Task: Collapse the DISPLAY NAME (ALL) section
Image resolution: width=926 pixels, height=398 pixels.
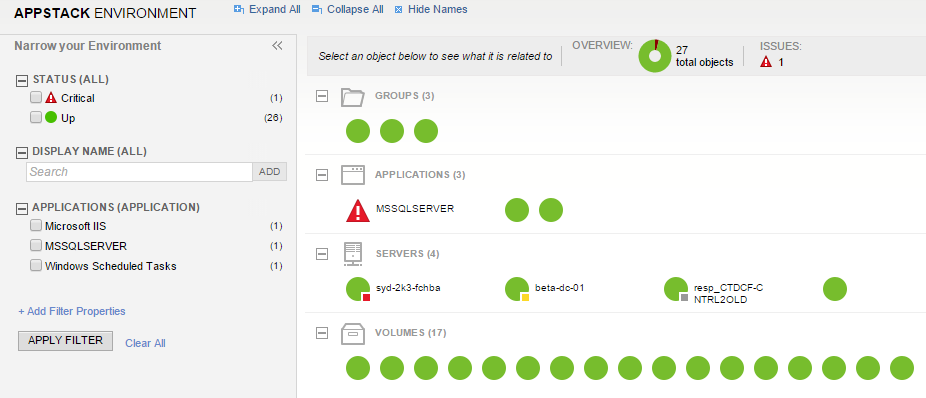Action: pyautogui.click(x=22, y=152)
